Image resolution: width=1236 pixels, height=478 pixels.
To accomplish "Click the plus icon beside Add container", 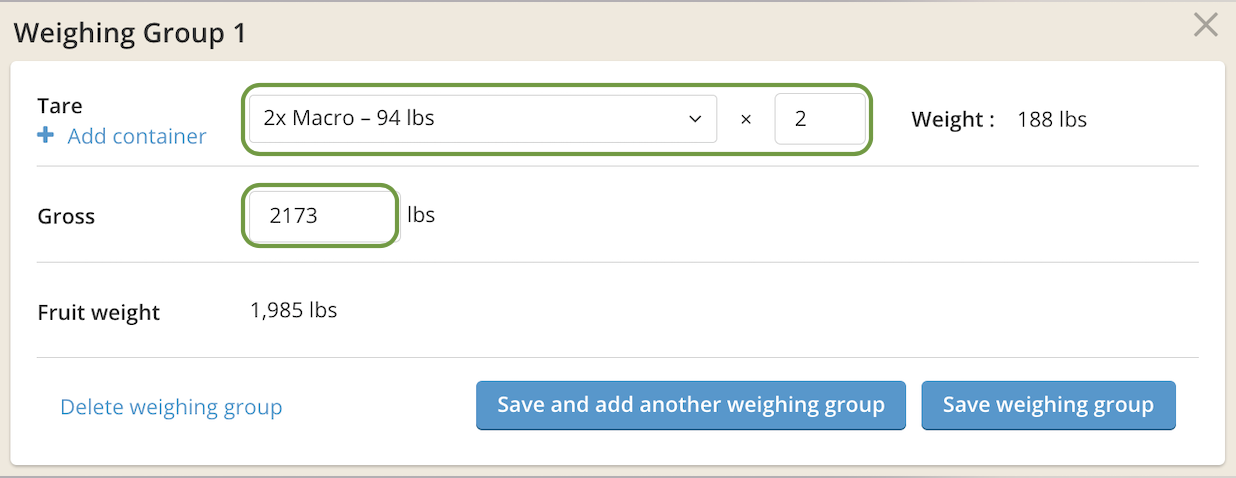I will point(45,136).
